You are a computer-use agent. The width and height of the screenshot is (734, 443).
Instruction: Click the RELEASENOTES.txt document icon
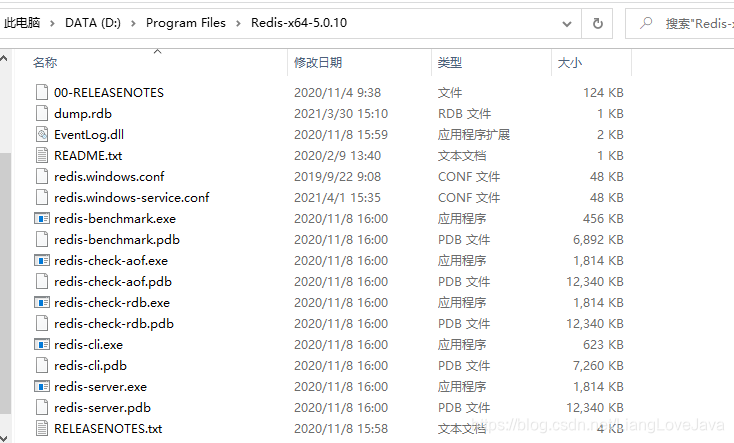pyautogui.click(x=42, y=428)
